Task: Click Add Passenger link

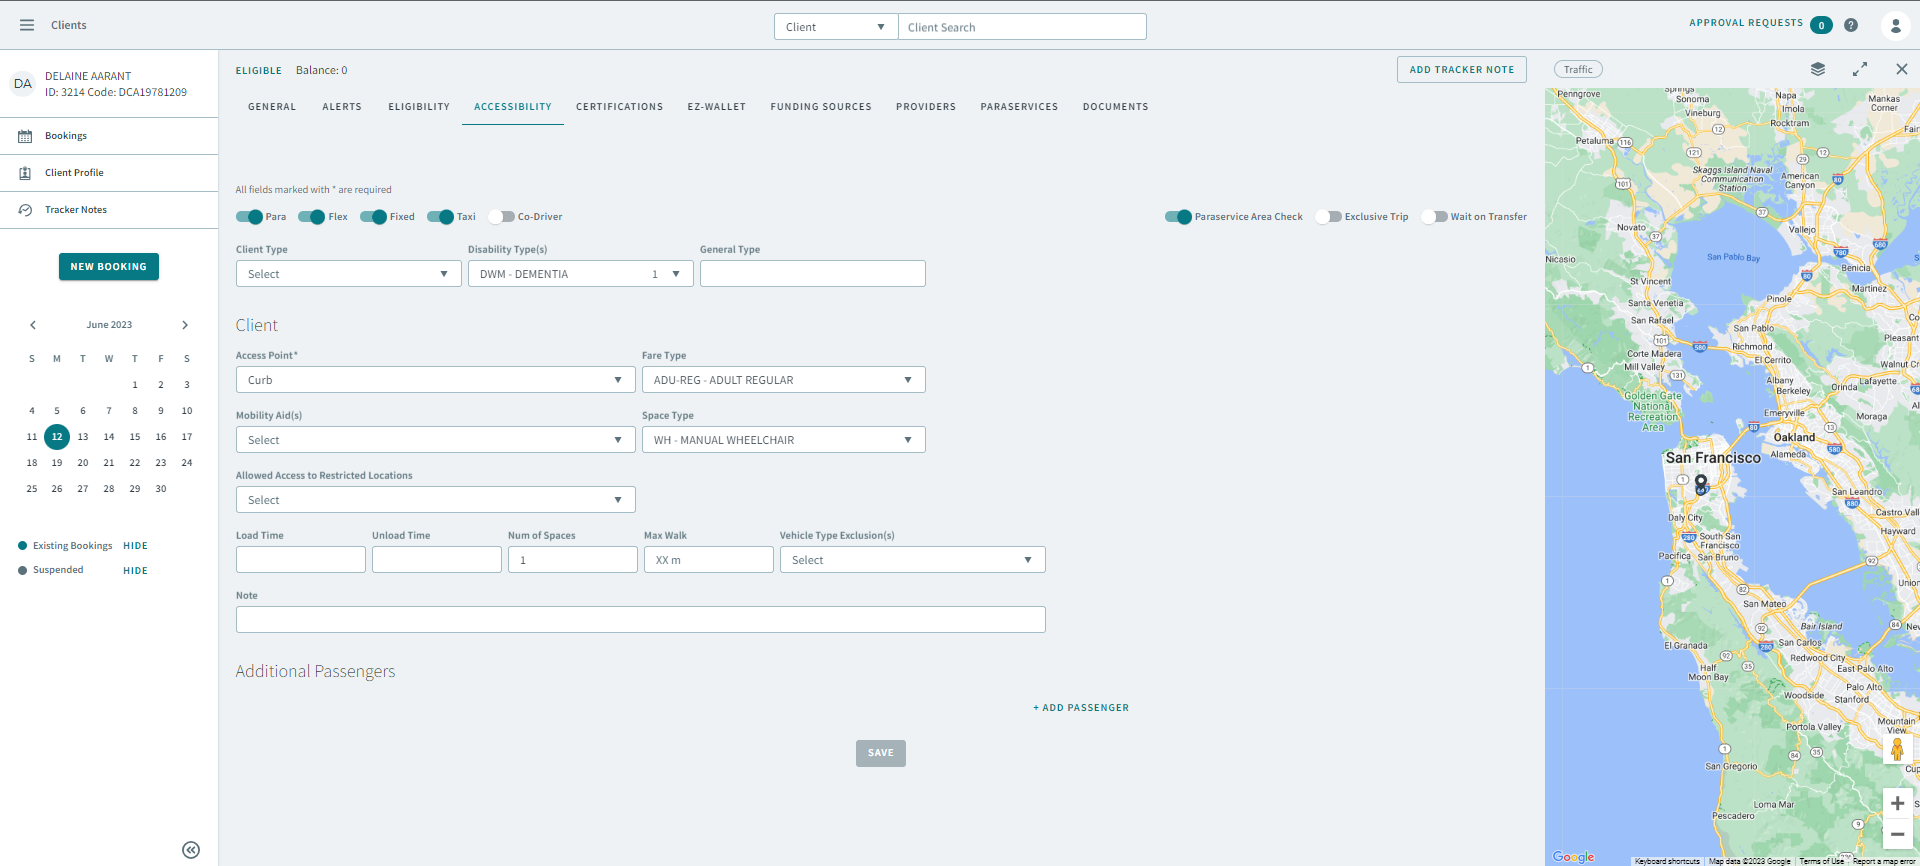Action: click(1081, 708)
